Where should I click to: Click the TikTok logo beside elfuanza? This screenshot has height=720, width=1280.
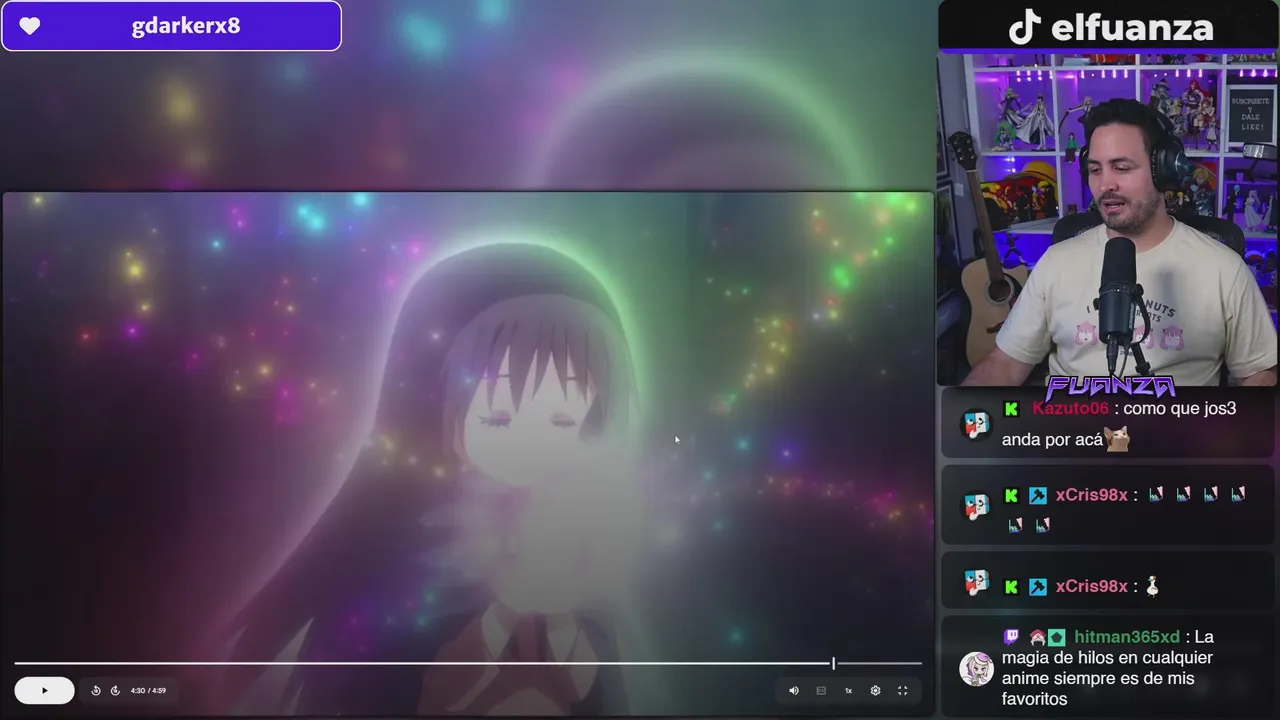[1025, 27]
